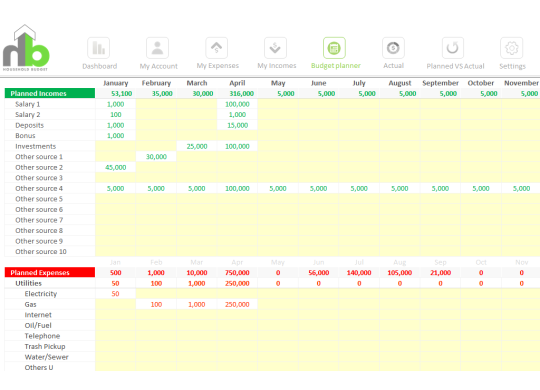
Task: Click the Other source 10 row label
Action: click(41, 252)
